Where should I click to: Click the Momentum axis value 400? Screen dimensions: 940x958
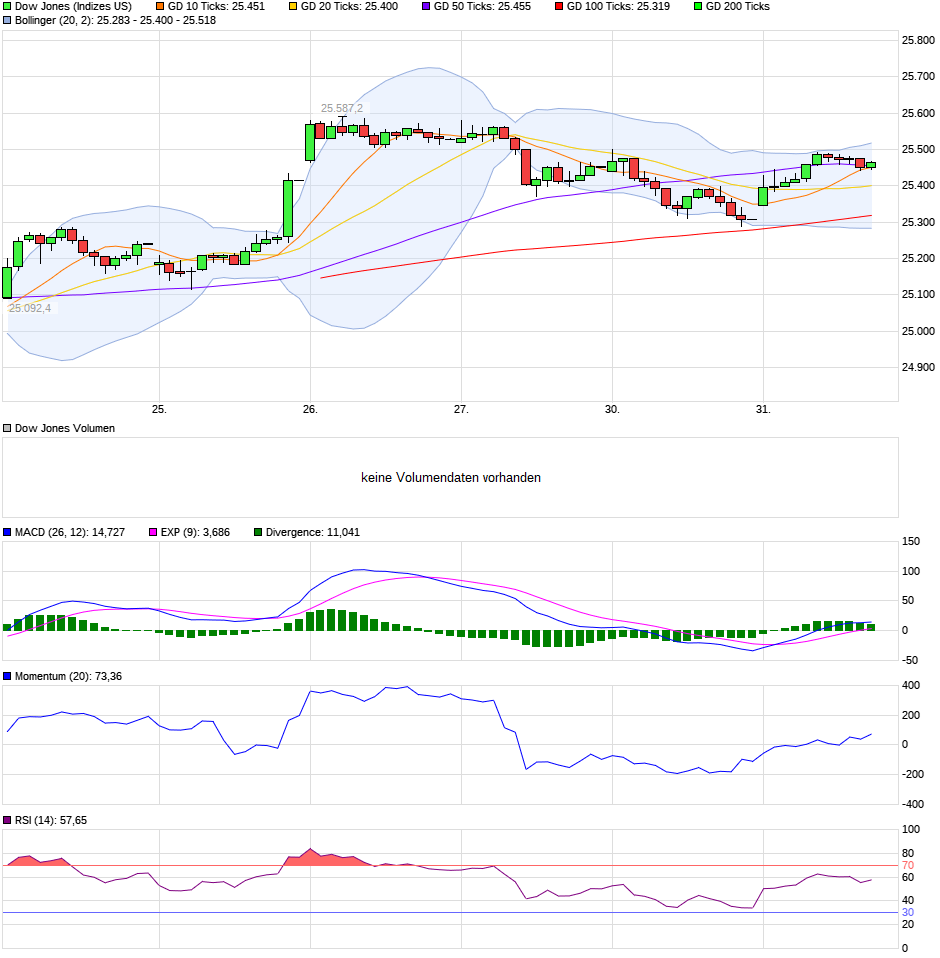(911, 686)
